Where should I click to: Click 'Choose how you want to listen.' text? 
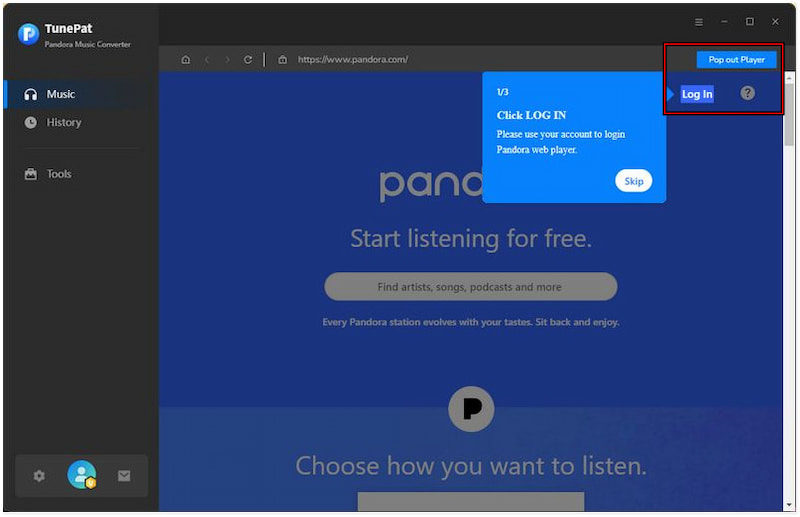[x=471, y=466]
